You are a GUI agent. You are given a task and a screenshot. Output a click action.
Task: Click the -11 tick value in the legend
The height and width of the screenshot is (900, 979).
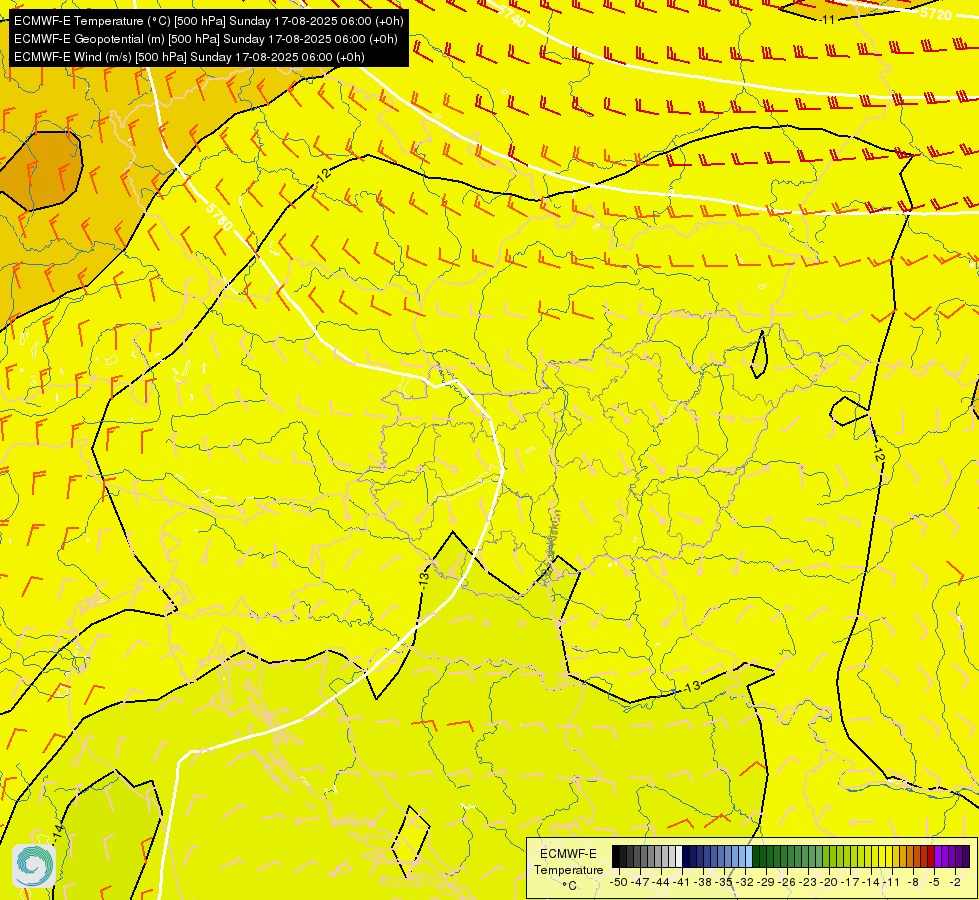[892, 882]
